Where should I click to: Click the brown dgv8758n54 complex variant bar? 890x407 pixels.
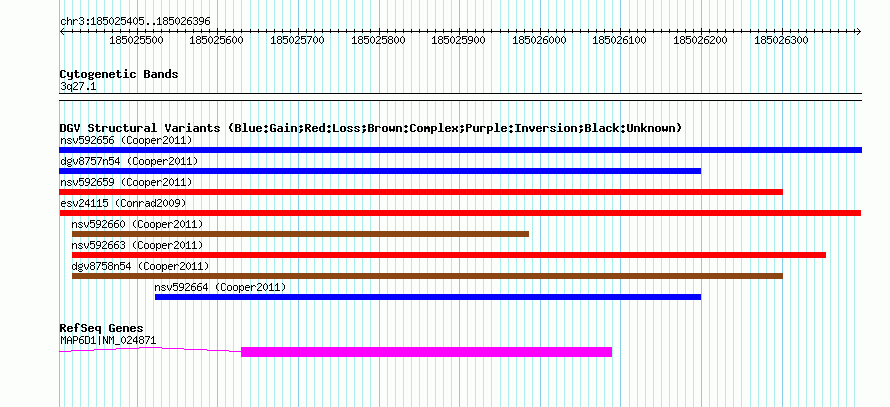[427, 276]
